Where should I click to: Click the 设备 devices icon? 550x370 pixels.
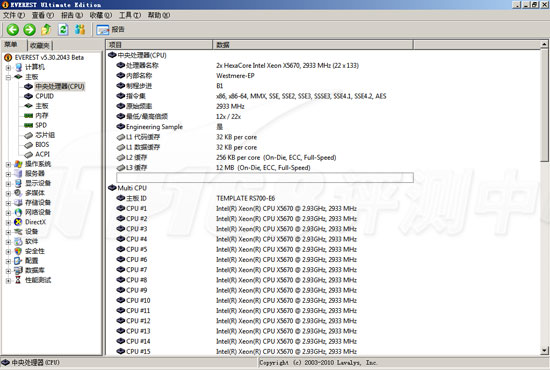pos(18,232)
